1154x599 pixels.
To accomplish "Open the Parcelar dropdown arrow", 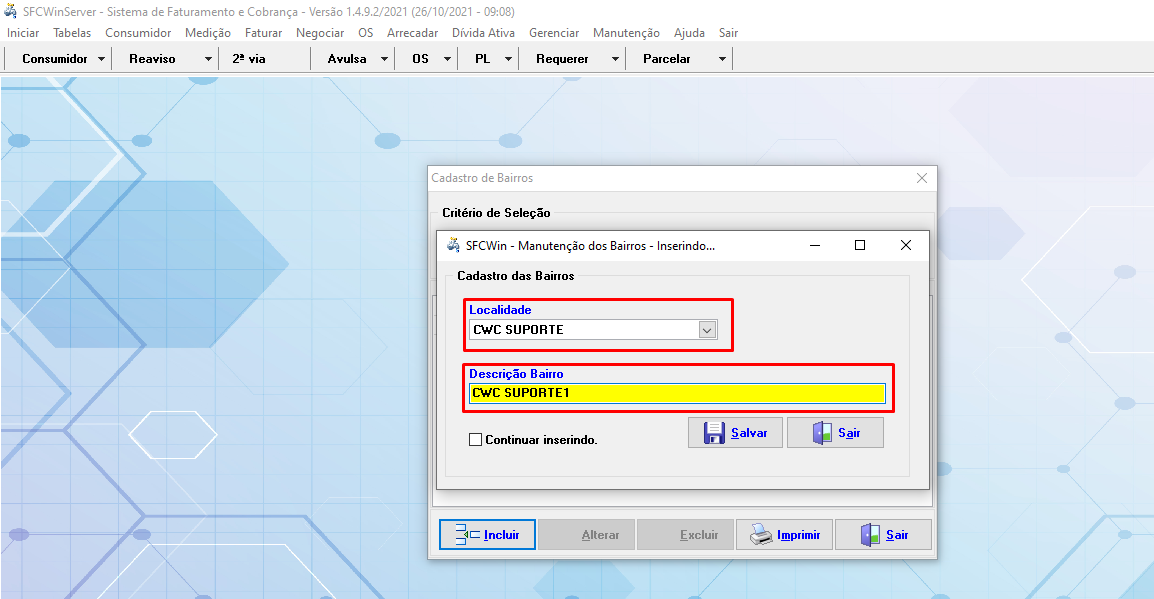I will click(722, 59).
